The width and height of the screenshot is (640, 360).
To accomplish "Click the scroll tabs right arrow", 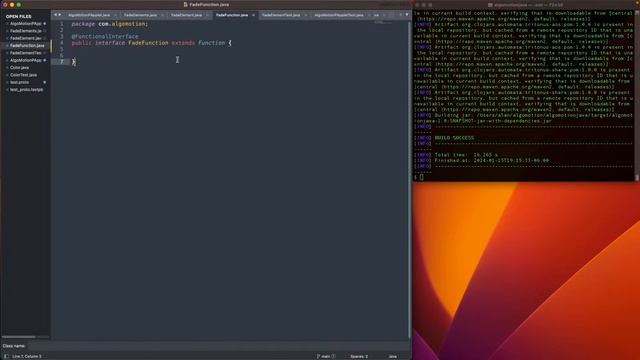I will 60,15.
